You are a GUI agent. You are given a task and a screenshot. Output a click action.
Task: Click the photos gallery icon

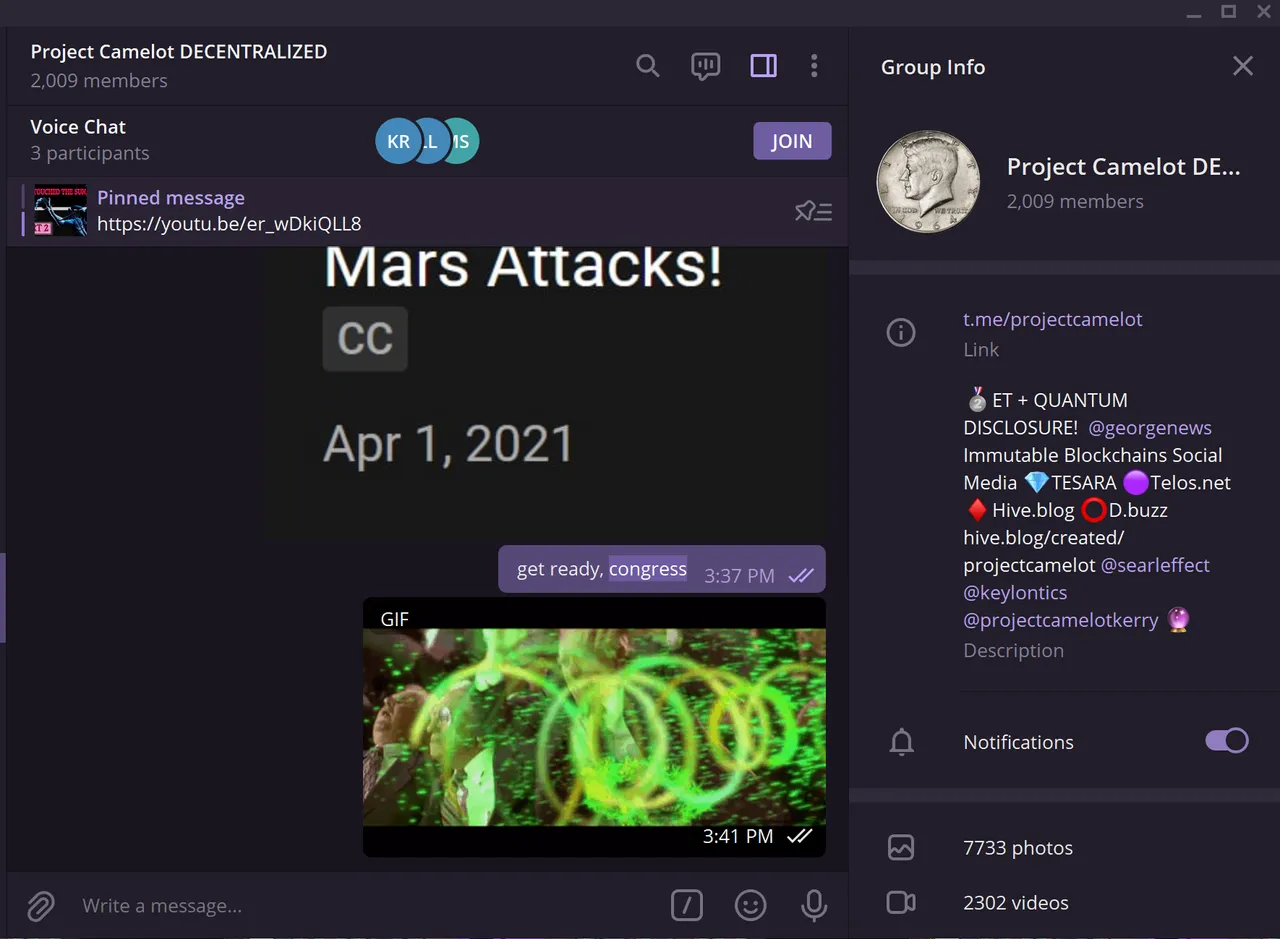pos(901,848)
